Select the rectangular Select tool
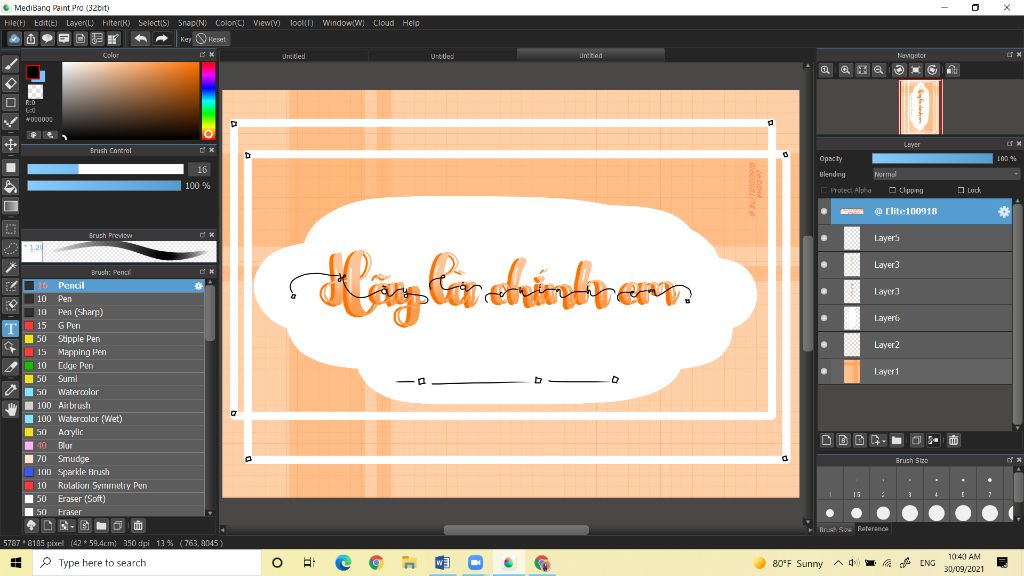 10,229
